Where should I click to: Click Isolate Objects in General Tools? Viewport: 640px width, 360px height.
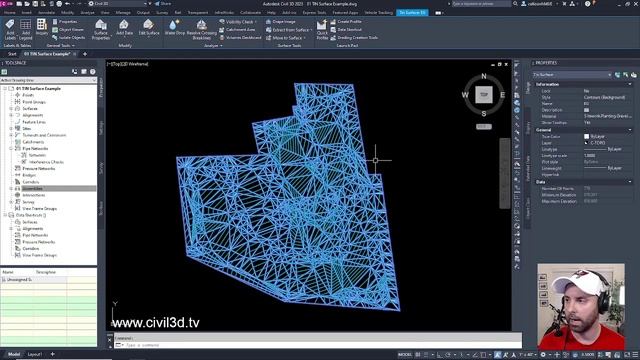[69, 37]
